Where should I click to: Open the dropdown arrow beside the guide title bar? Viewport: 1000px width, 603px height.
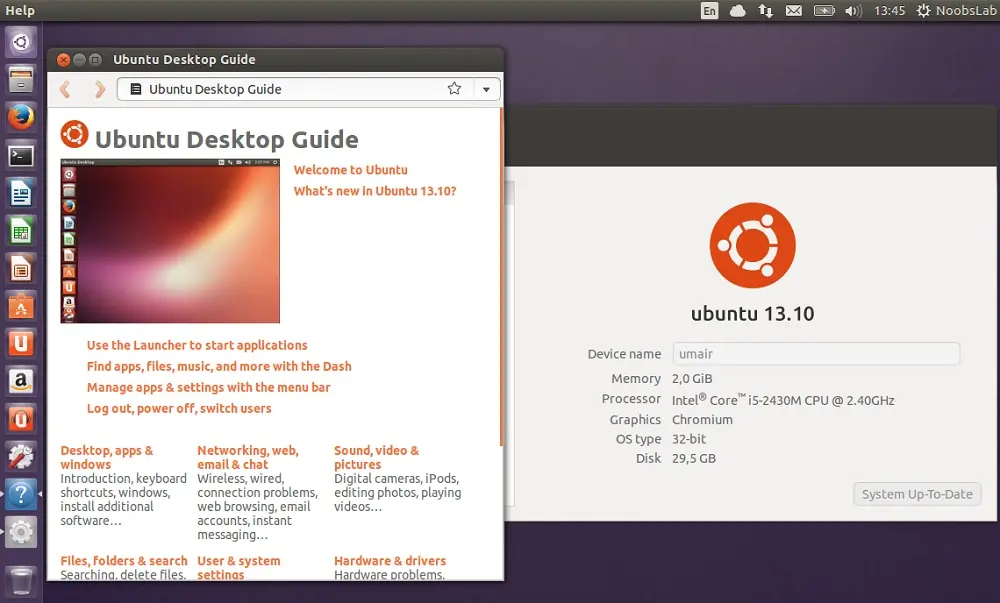coord(487,89)
